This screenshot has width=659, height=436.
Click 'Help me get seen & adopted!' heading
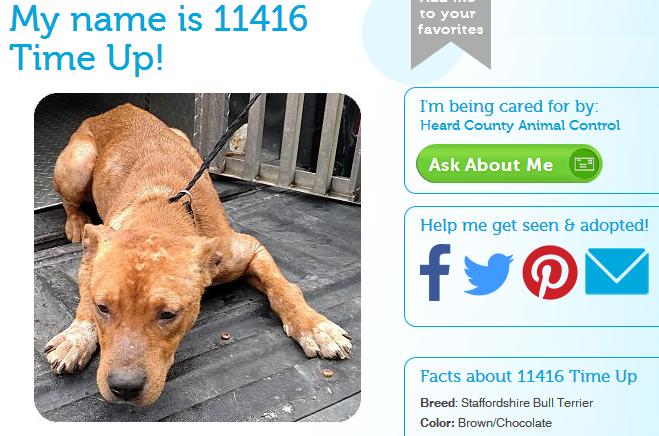[x=534, y=225]
